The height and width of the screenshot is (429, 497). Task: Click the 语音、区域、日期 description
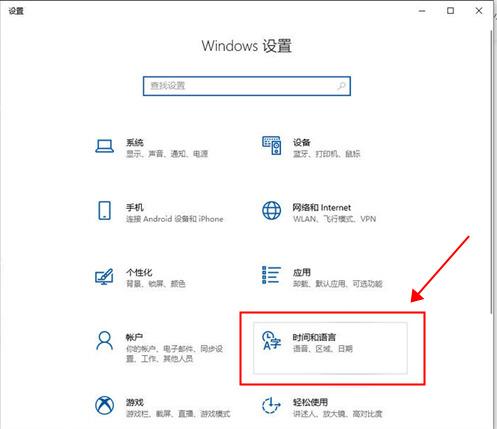pos(322,349)
